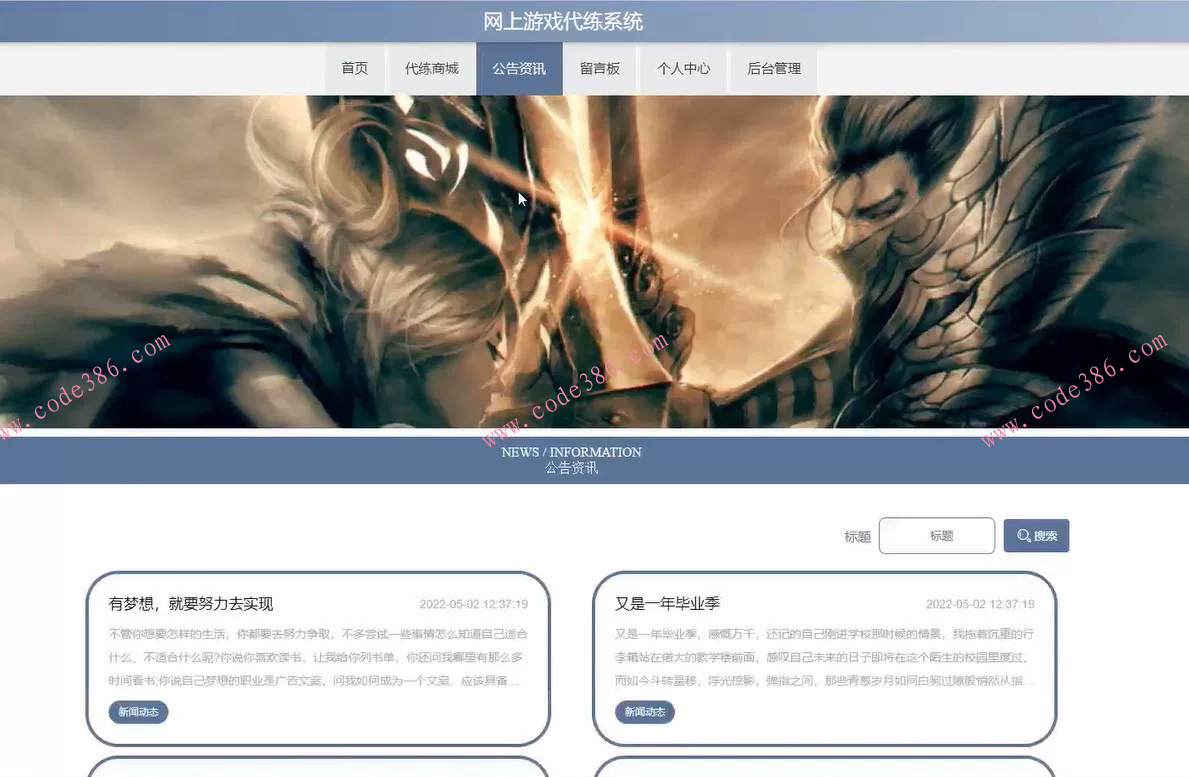The width and height of the screenshot is (1189, 777).
Task: Go to 个人中心 from the navigation bar
Action: (683, 68)
